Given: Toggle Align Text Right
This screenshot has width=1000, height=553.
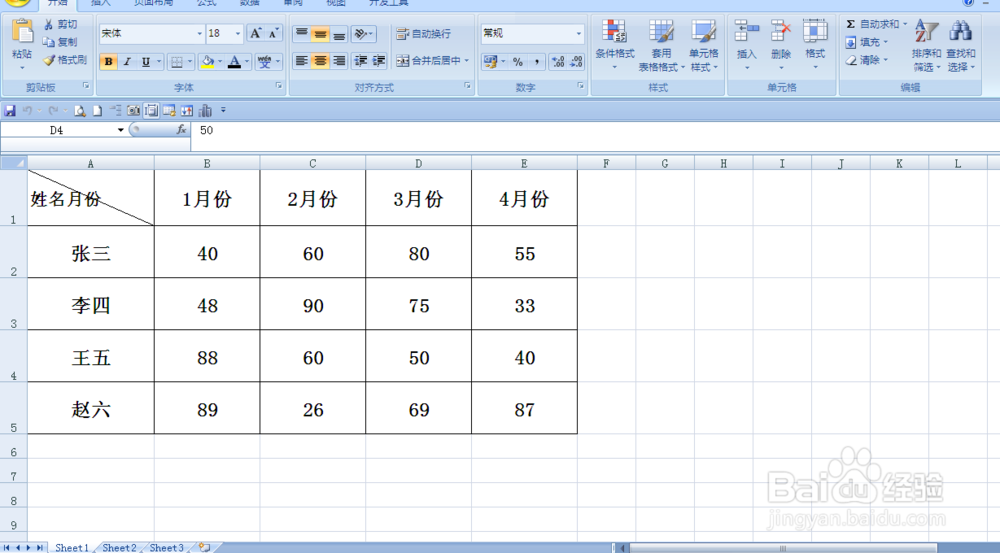Looking at the screenshot, I should (339, 61).
